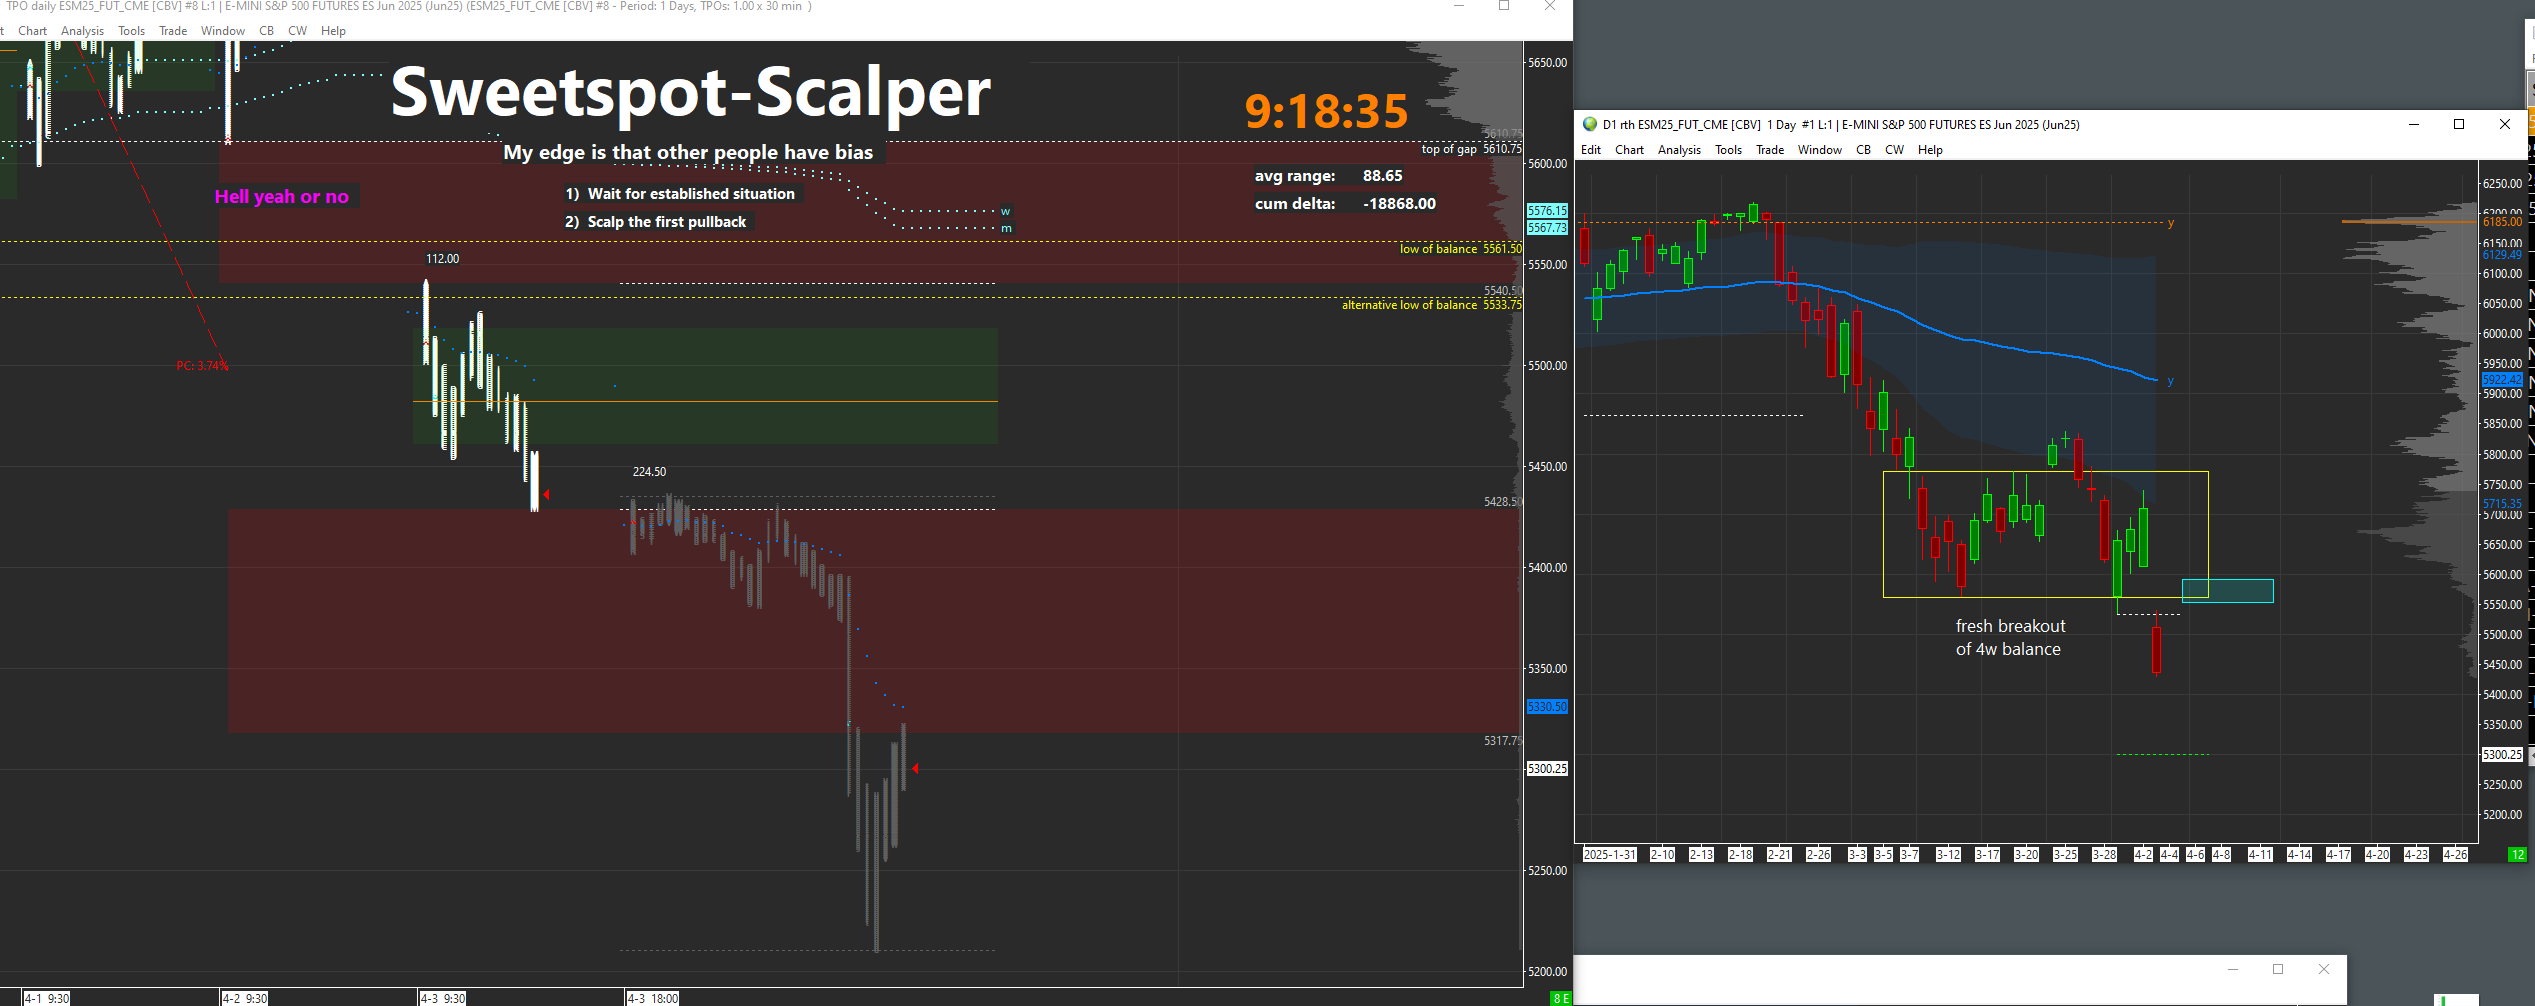Click the orange 6185.00 price label
This screenshot has height=1006, width=2535.
(2502, 222)
